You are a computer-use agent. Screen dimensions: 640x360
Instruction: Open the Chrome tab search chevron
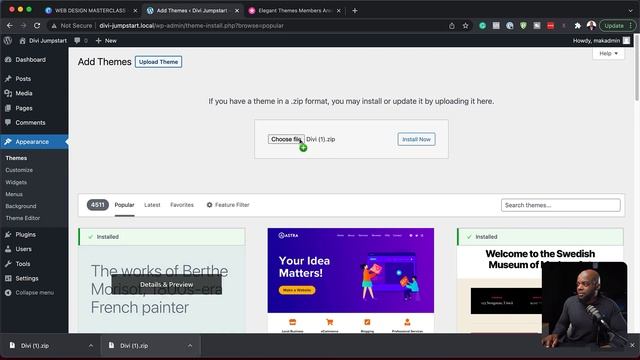pyautogui.click(x=631, y=11)
